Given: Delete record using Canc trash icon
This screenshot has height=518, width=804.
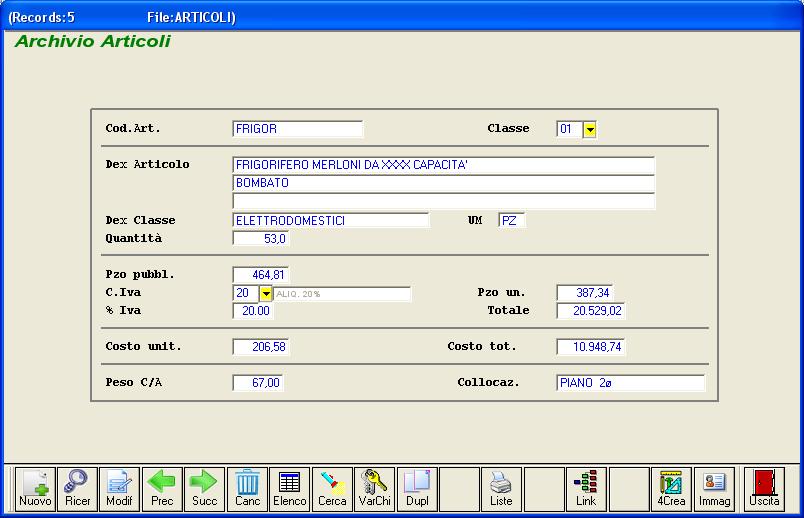Looking at the screenshot, I should [247, 489].
